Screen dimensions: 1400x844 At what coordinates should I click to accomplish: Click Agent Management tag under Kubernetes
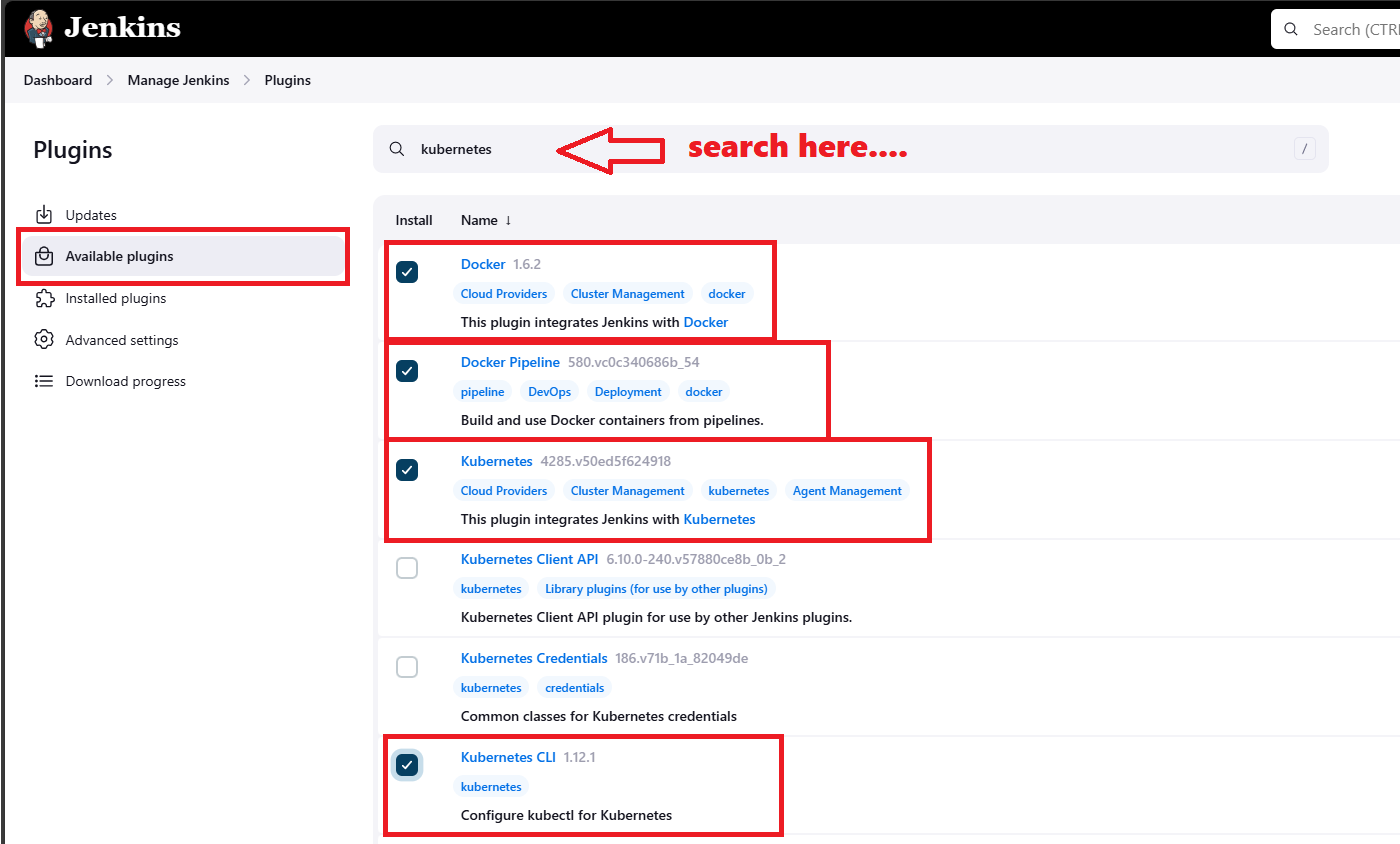(847, 491)
